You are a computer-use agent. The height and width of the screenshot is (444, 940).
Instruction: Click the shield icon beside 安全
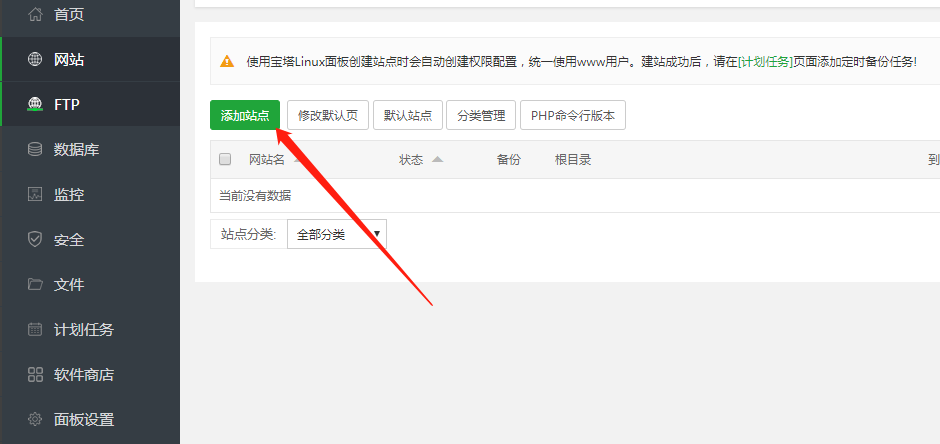click(35, 240)
